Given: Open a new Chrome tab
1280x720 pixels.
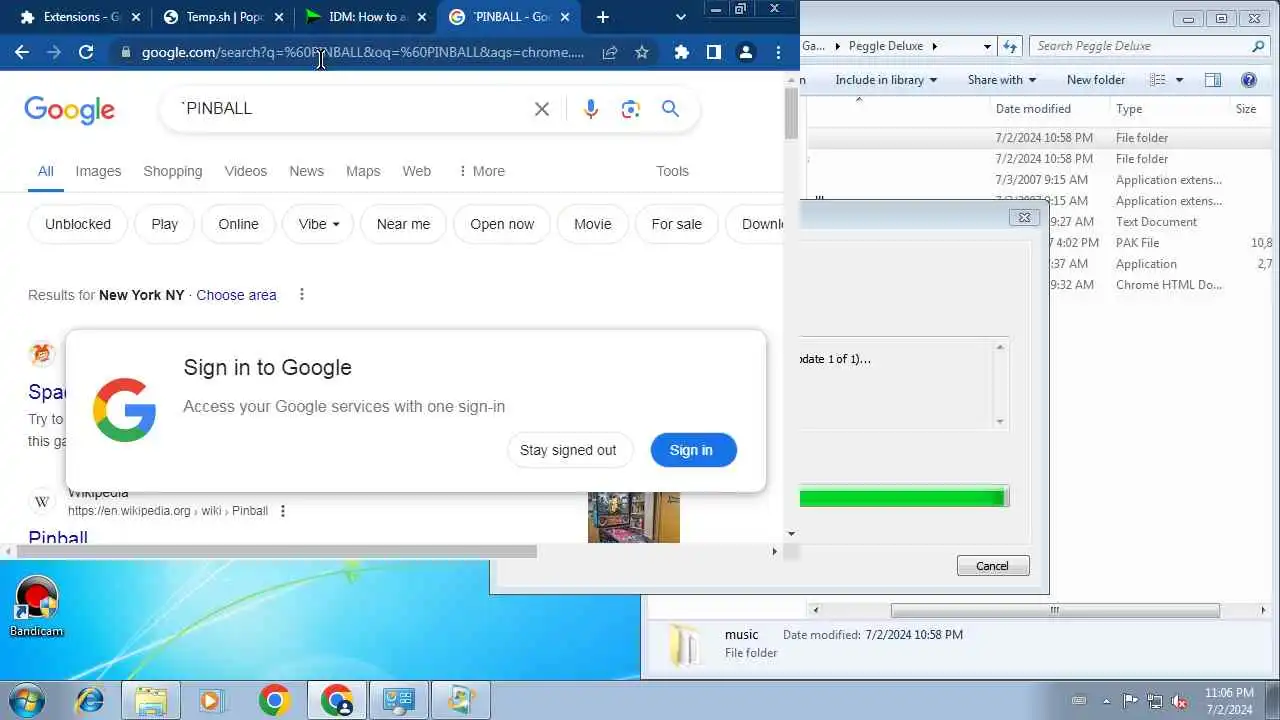Looking at the screenshot, I should [x=602, y=17].
